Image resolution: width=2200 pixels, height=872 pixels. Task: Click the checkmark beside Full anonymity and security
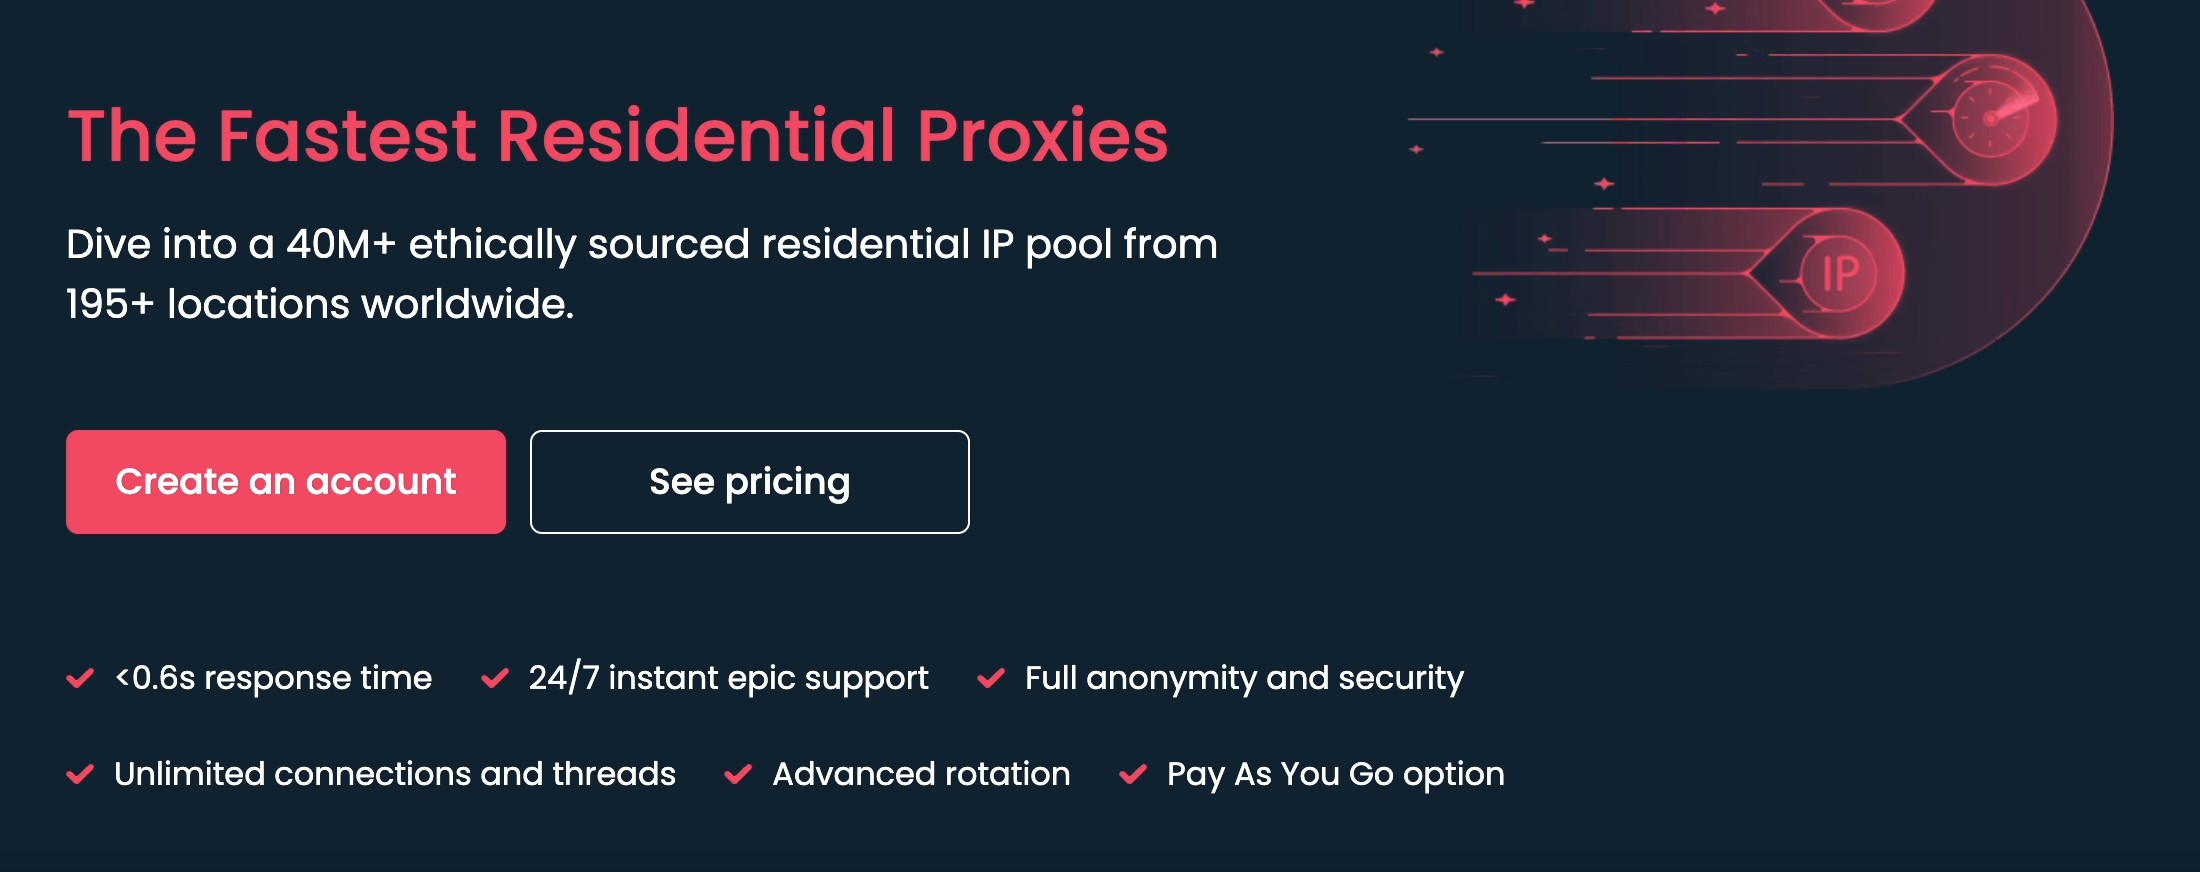pos(991,678)
